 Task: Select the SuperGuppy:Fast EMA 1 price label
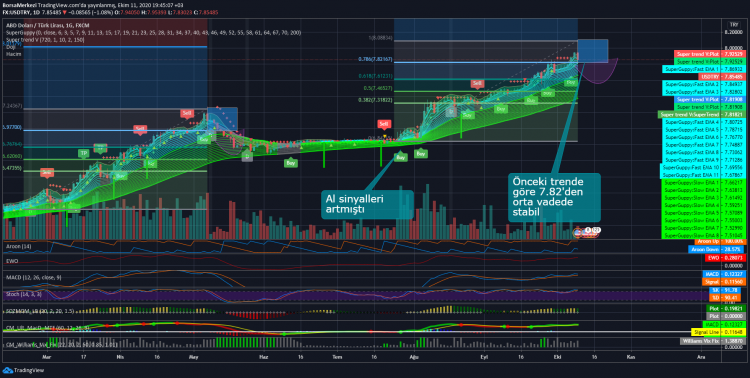[704, 69]
